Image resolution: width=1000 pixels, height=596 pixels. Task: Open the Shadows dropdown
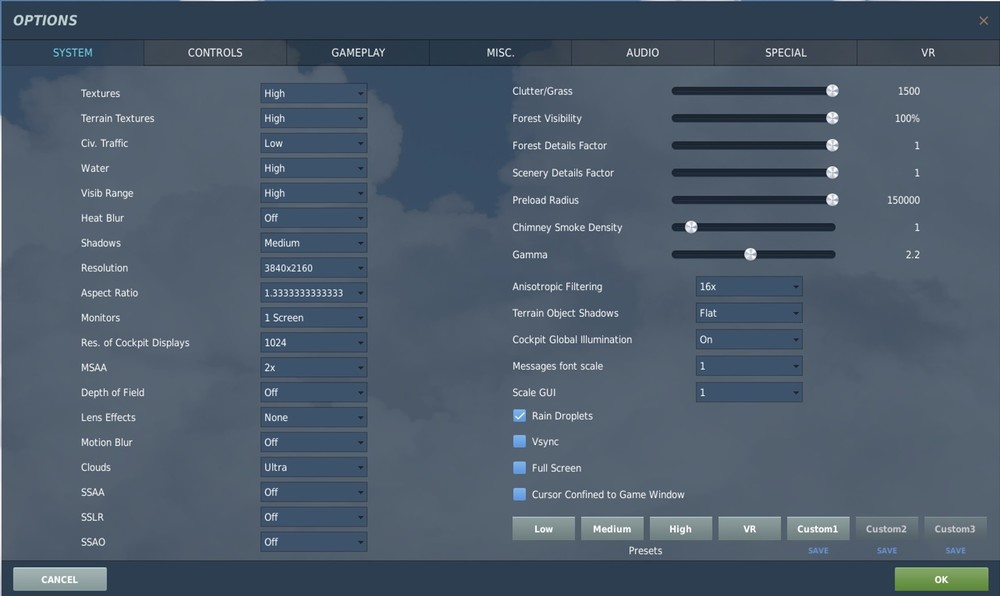click(313, 243)
